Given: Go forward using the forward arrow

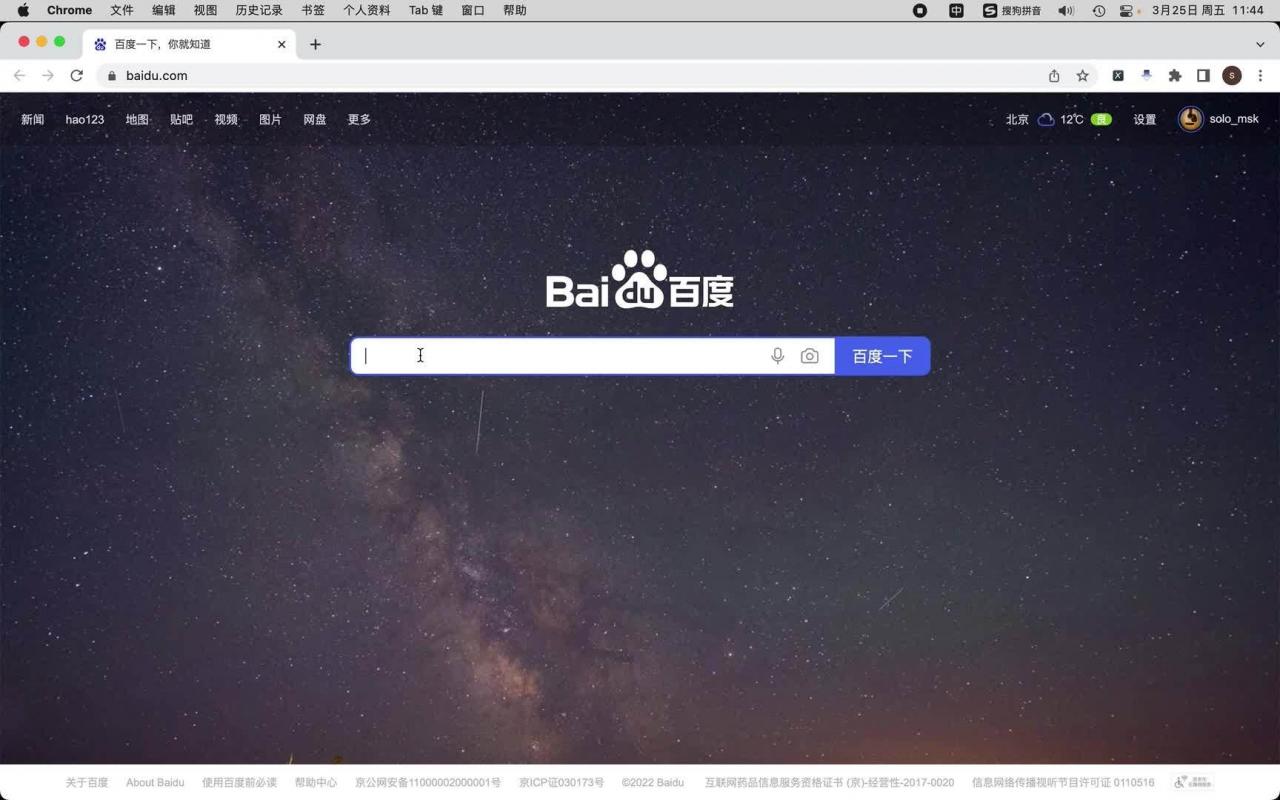Looking at the screenshot, I should (x=47, y=76).
